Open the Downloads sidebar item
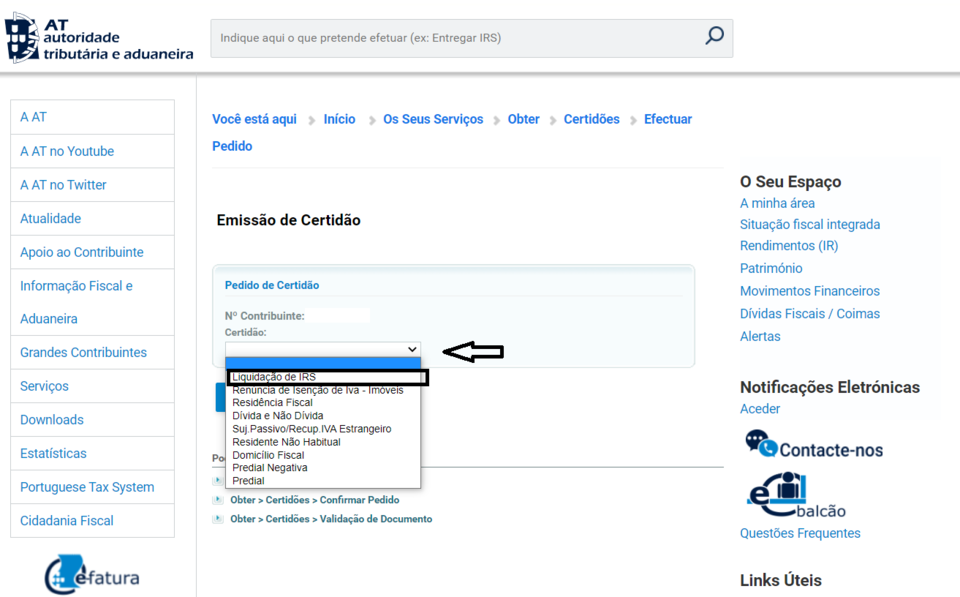This screenshot has height=597, width=960. coord(52,420)
